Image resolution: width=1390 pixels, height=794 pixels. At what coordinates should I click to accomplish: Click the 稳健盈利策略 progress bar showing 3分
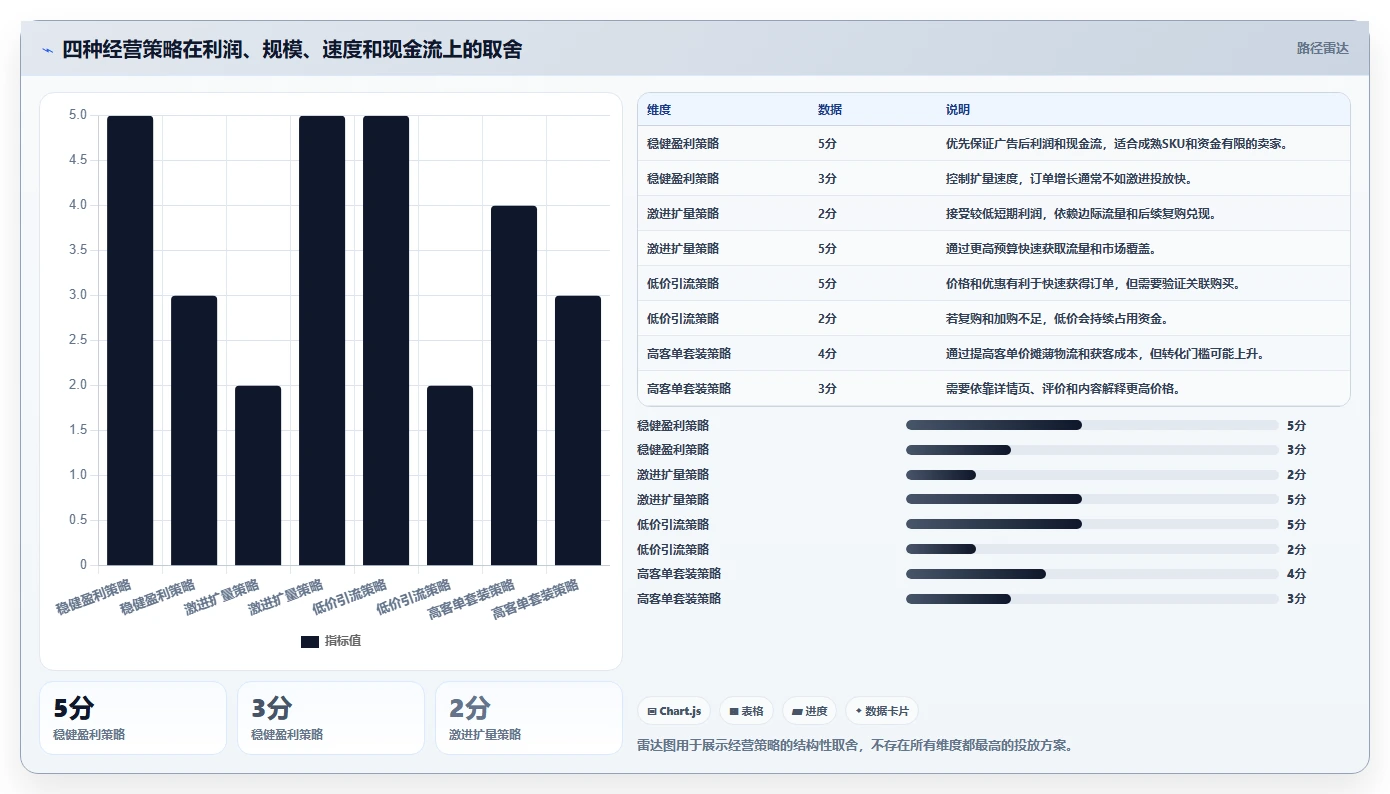click(x=1092, y=450)
